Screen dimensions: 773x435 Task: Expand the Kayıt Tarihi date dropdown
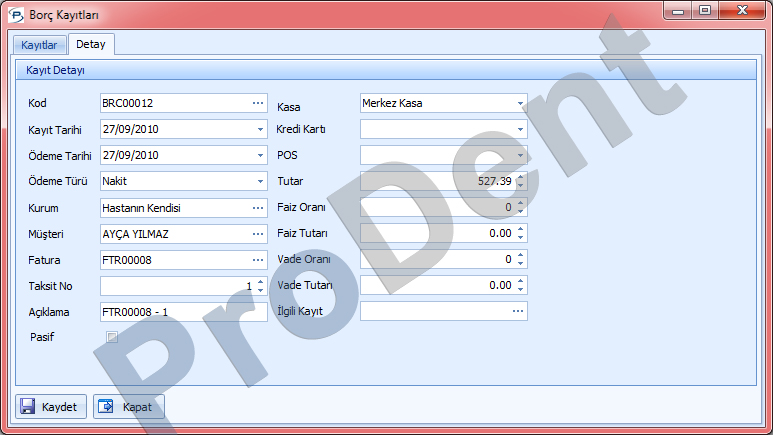pyautogui.click(x=260, y=129)
